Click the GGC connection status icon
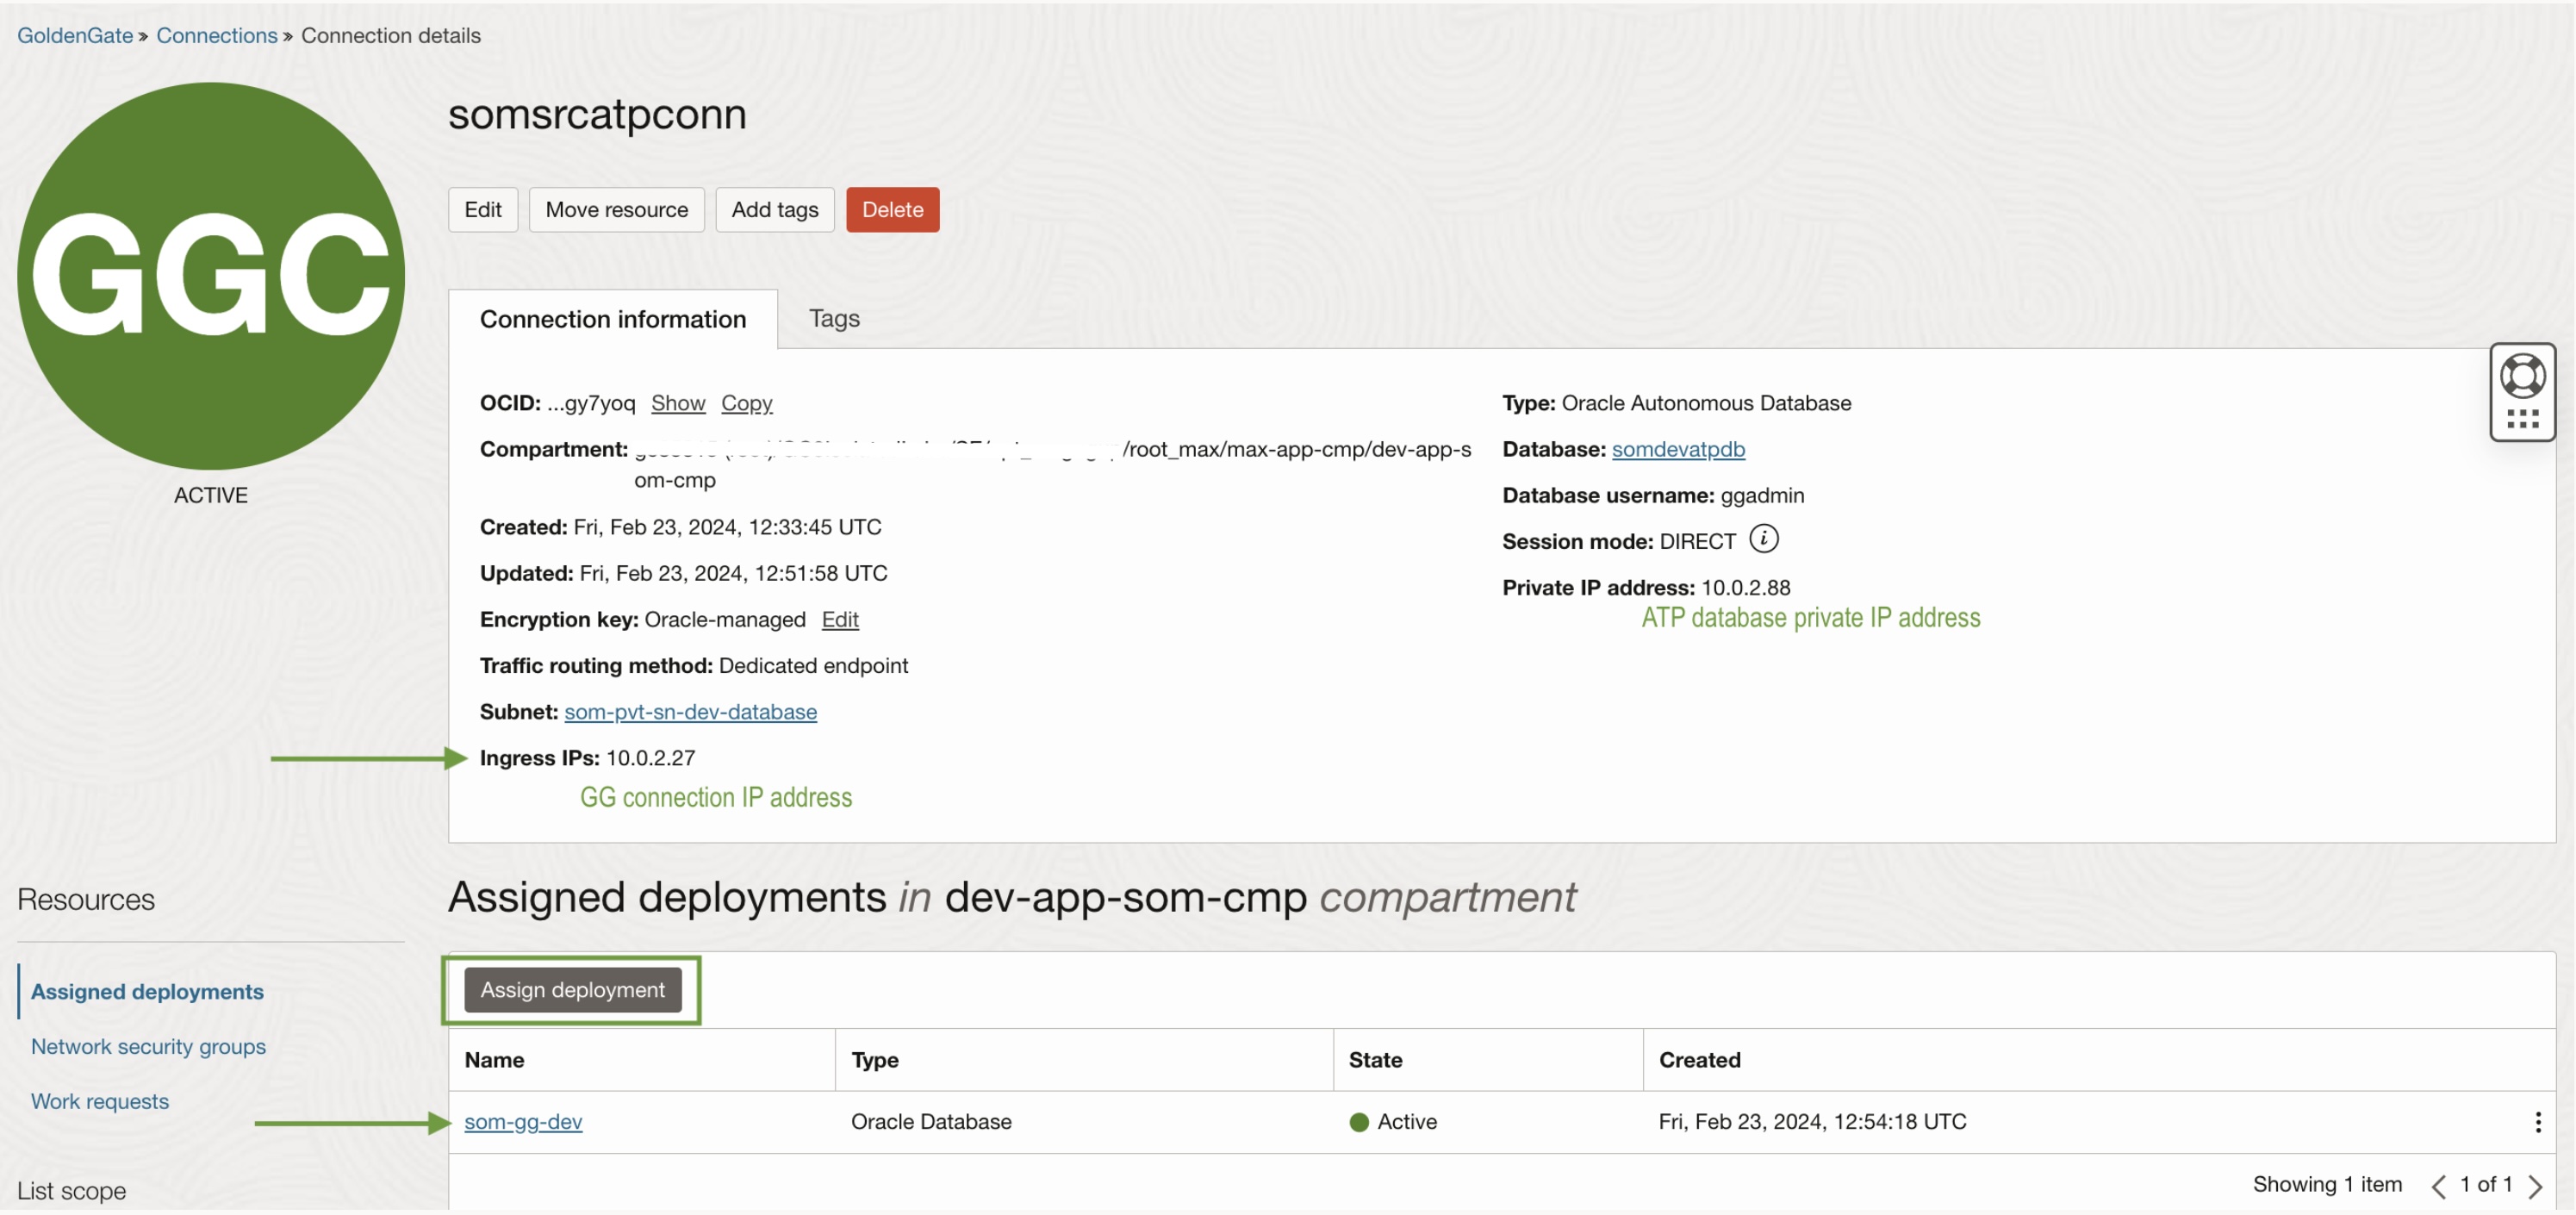The height and width of the screenshot is (1215, 2576). [211, 276]
